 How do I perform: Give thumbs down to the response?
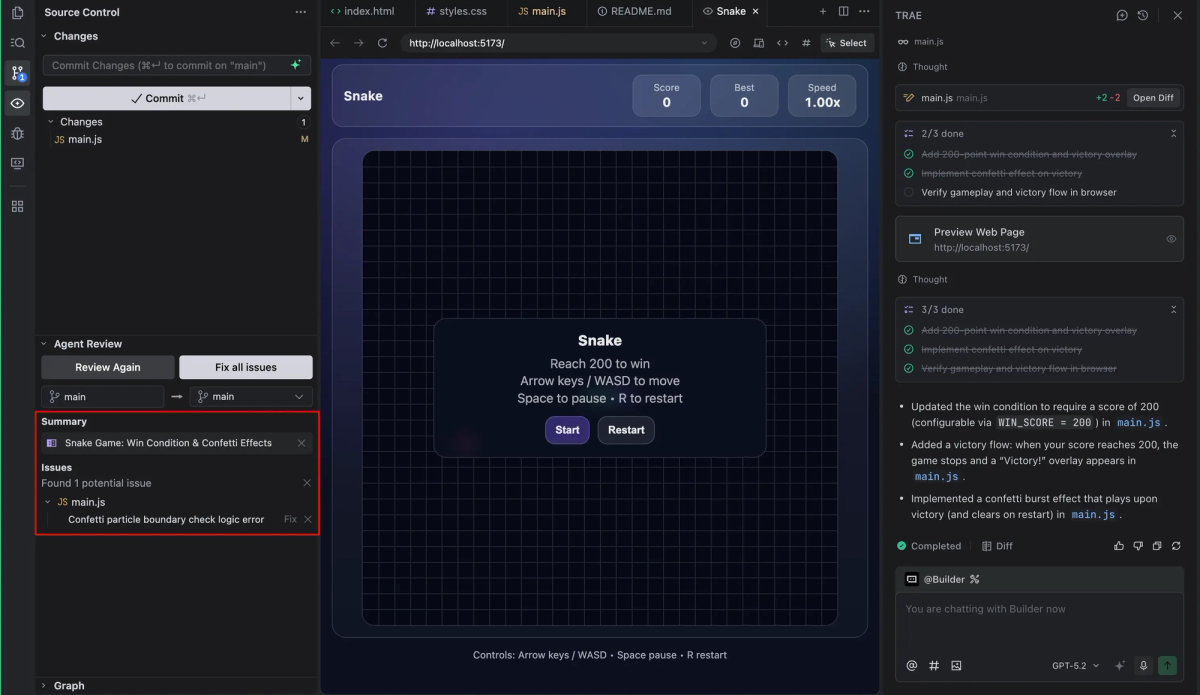point(1138,546)
